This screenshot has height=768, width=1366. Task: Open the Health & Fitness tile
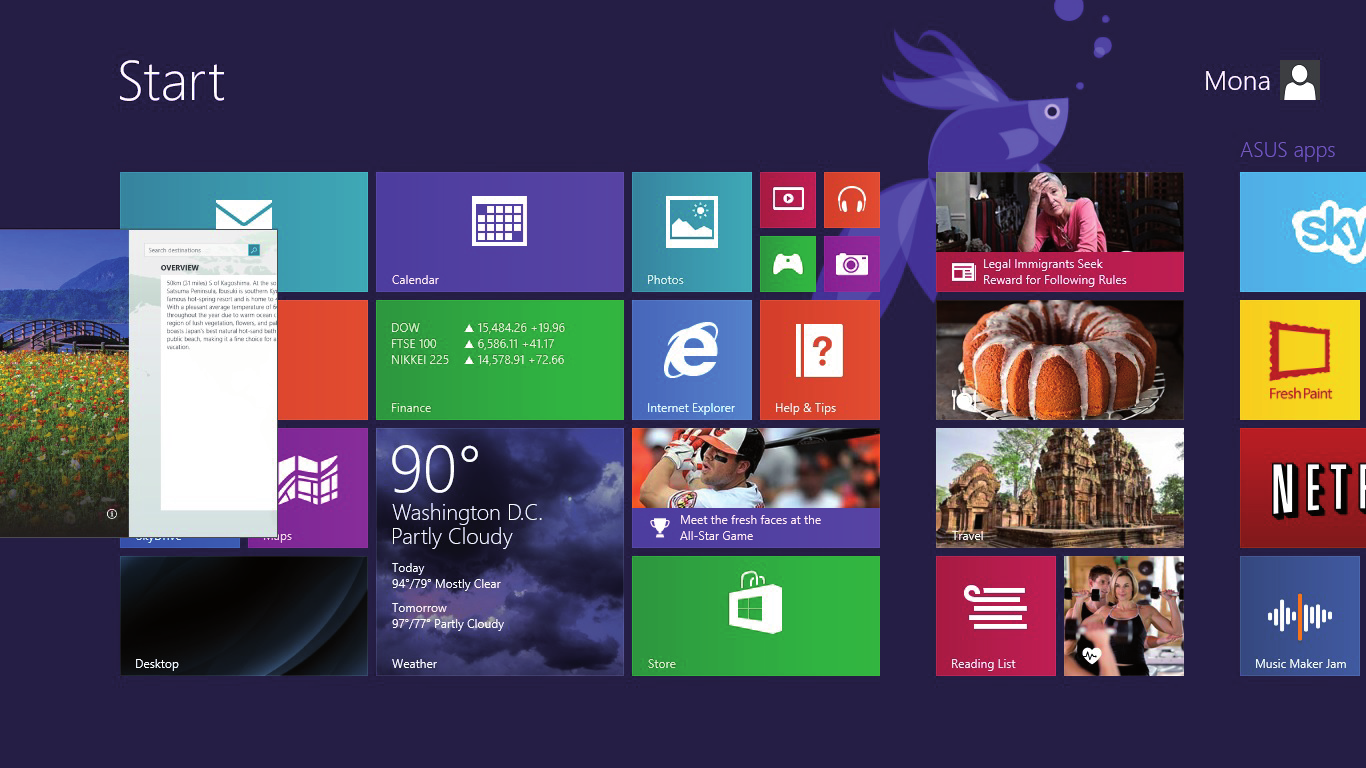(1124, 616)
